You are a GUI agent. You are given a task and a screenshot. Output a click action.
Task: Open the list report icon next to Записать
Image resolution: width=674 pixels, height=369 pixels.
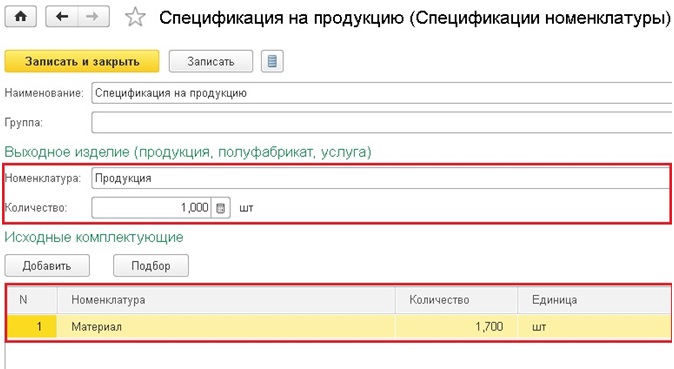(272, 62)
